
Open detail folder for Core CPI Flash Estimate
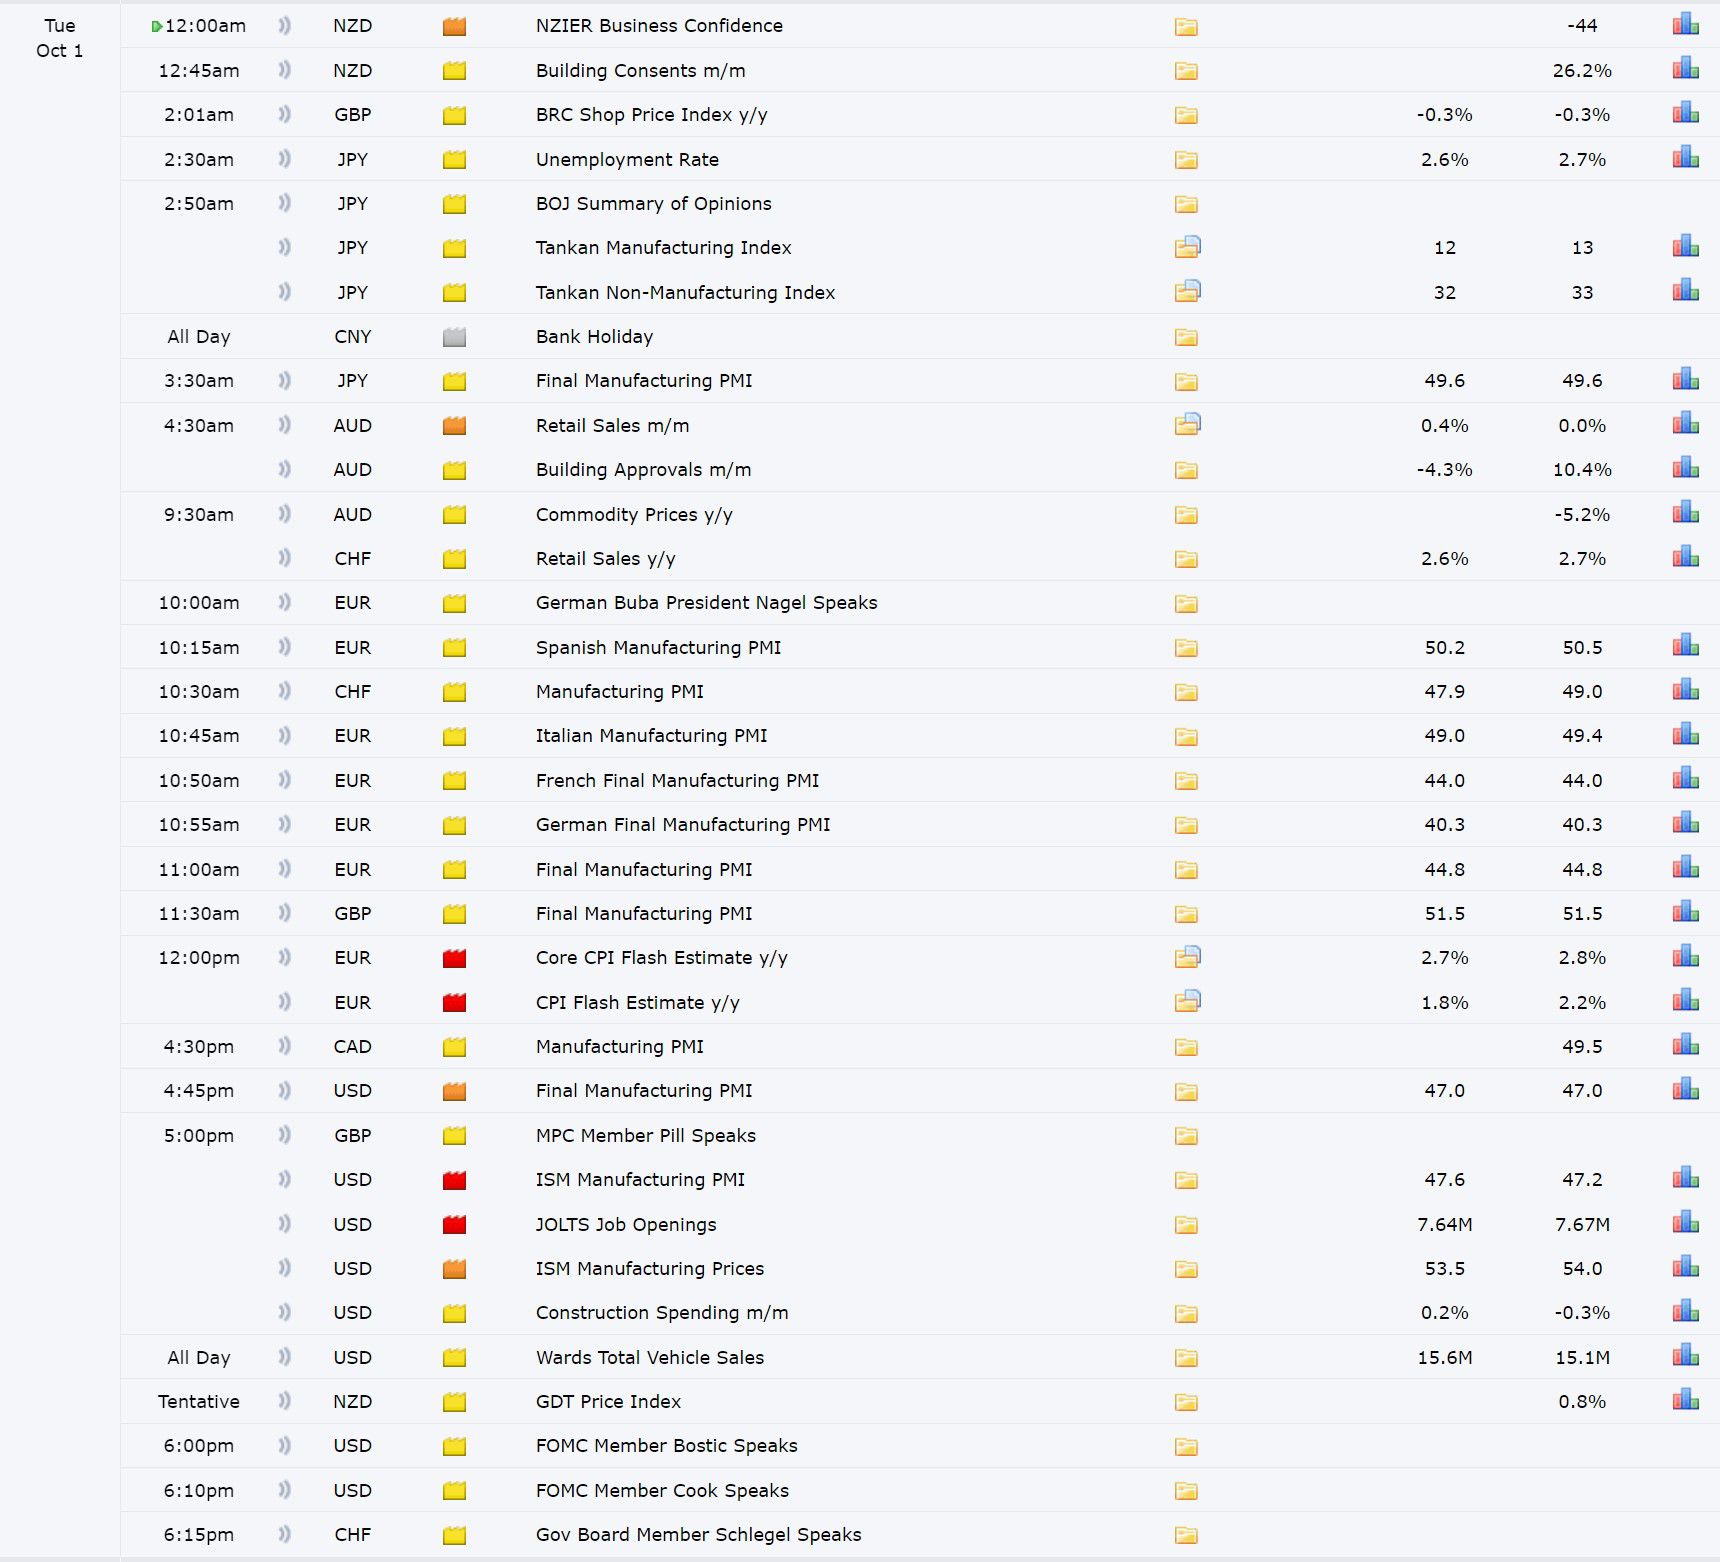pos(1187,958)
